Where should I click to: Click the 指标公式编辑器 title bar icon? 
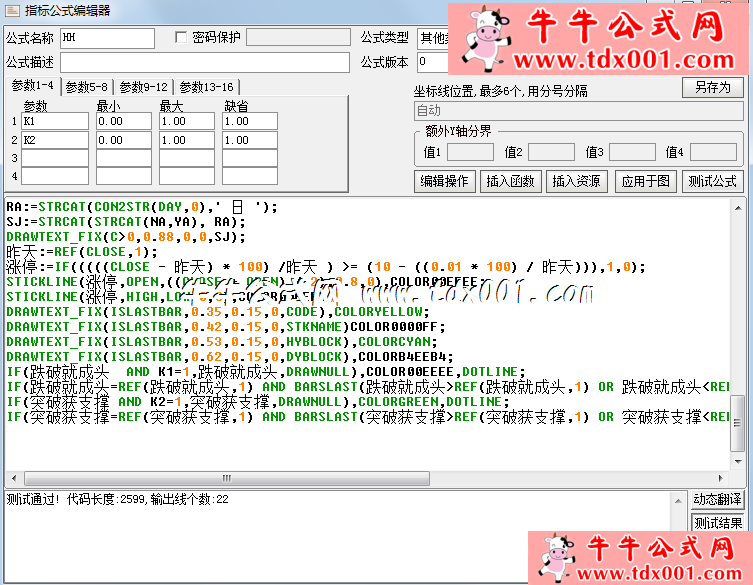tap(12, 10)
